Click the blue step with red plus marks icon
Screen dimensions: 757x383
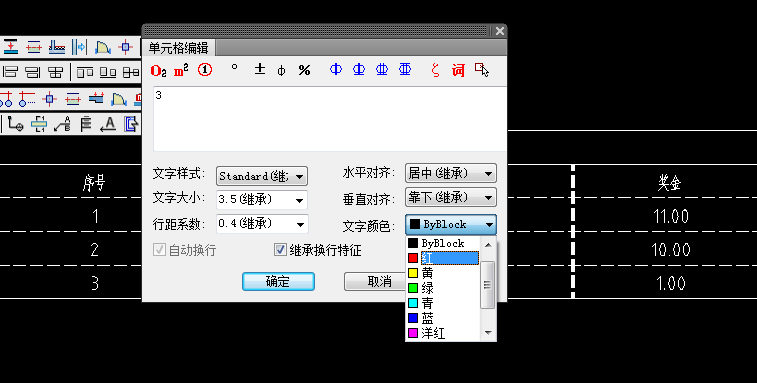coord(96,98)
